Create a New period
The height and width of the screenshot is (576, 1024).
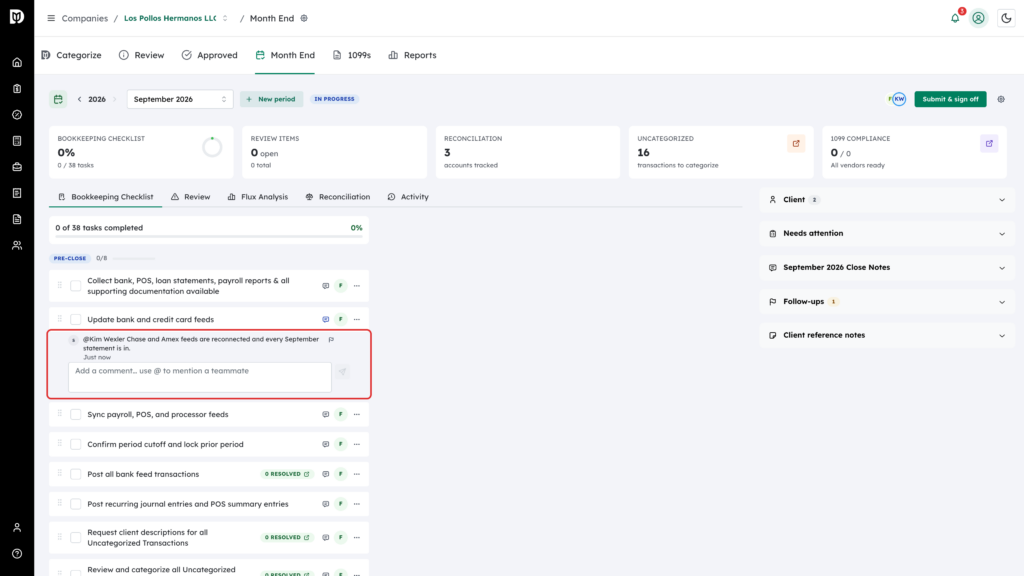click(x=271, y=99)
